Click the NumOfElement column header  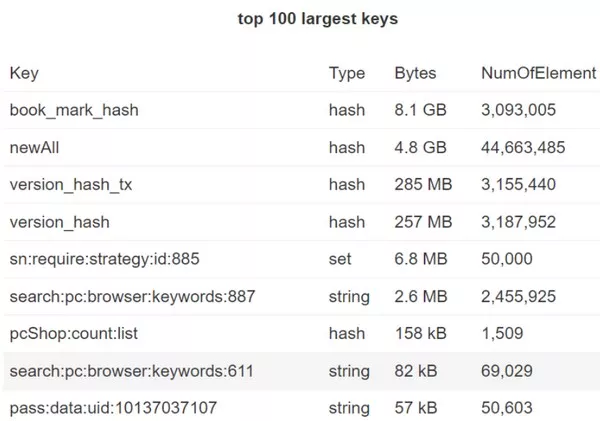coord(538,73)
